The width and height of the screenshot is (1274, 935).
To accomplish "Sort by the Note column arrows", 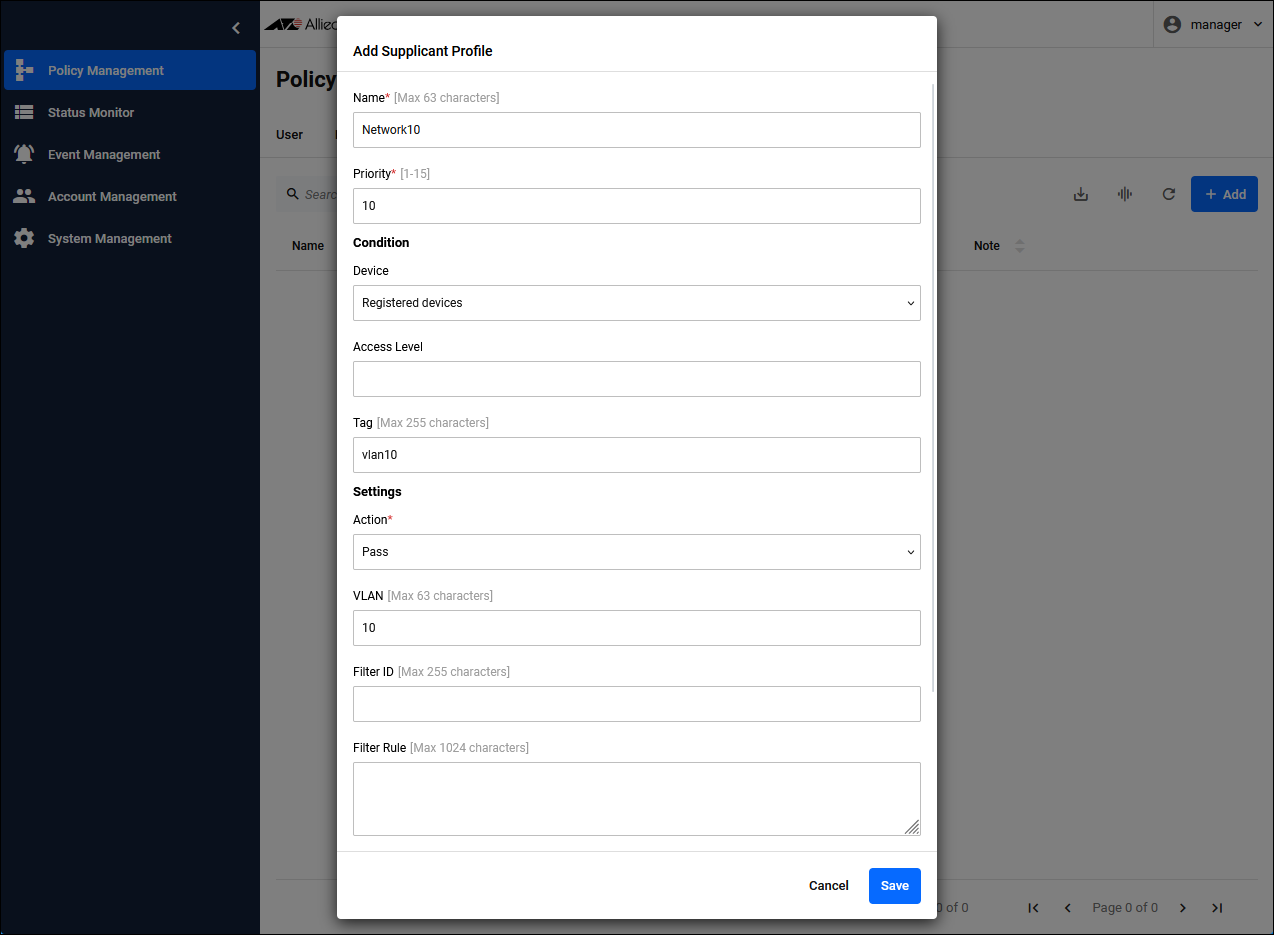I will (x=1019, y=246).
